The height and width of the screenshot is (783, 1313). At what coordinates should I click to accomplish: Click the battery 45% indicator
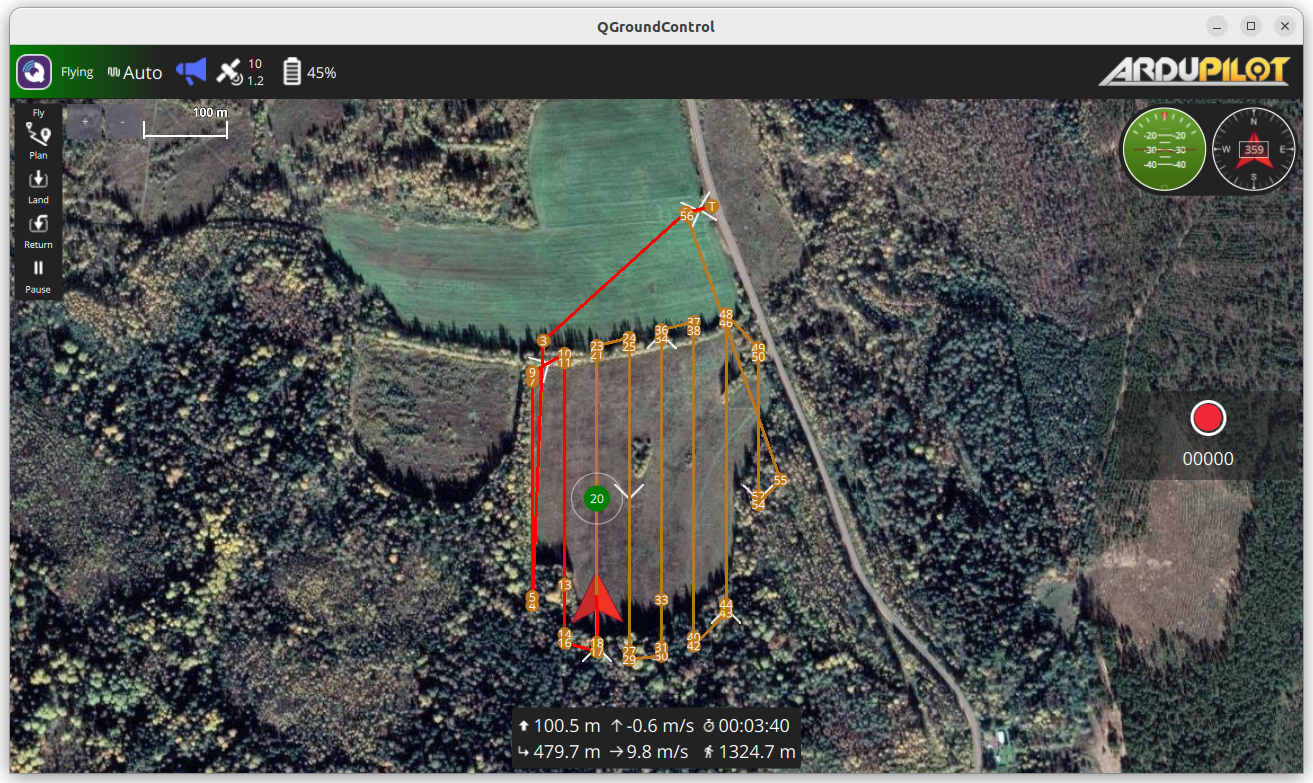tap(309, 72)
